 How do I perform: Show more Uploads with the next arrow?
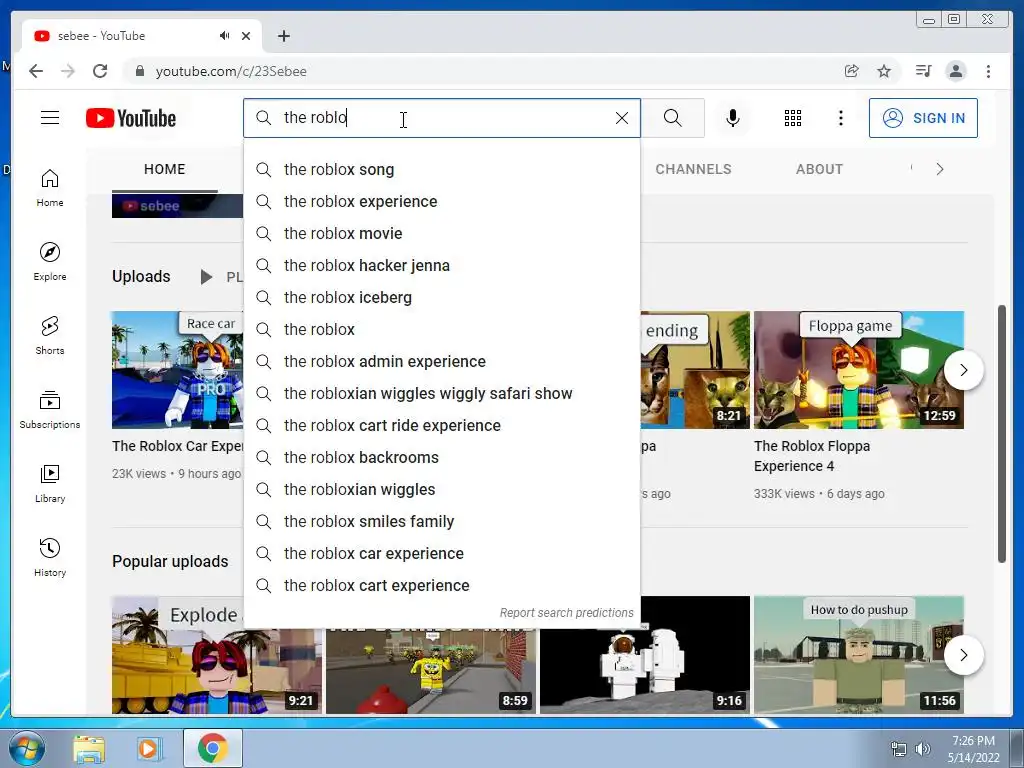[x=964, y=370]
